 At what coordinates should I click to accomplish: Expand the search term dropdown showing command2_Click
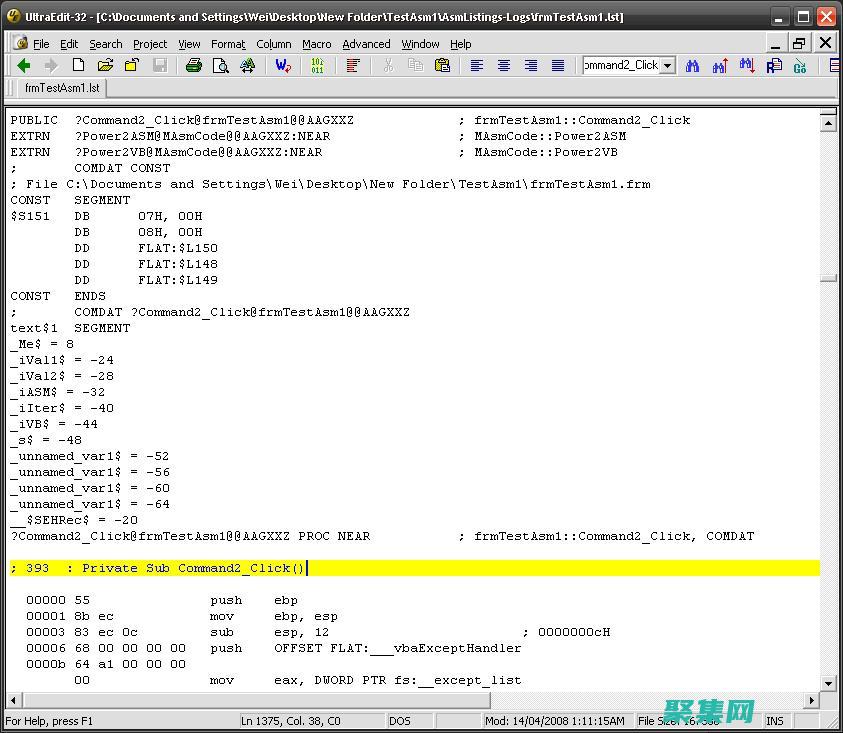point(667,65)
